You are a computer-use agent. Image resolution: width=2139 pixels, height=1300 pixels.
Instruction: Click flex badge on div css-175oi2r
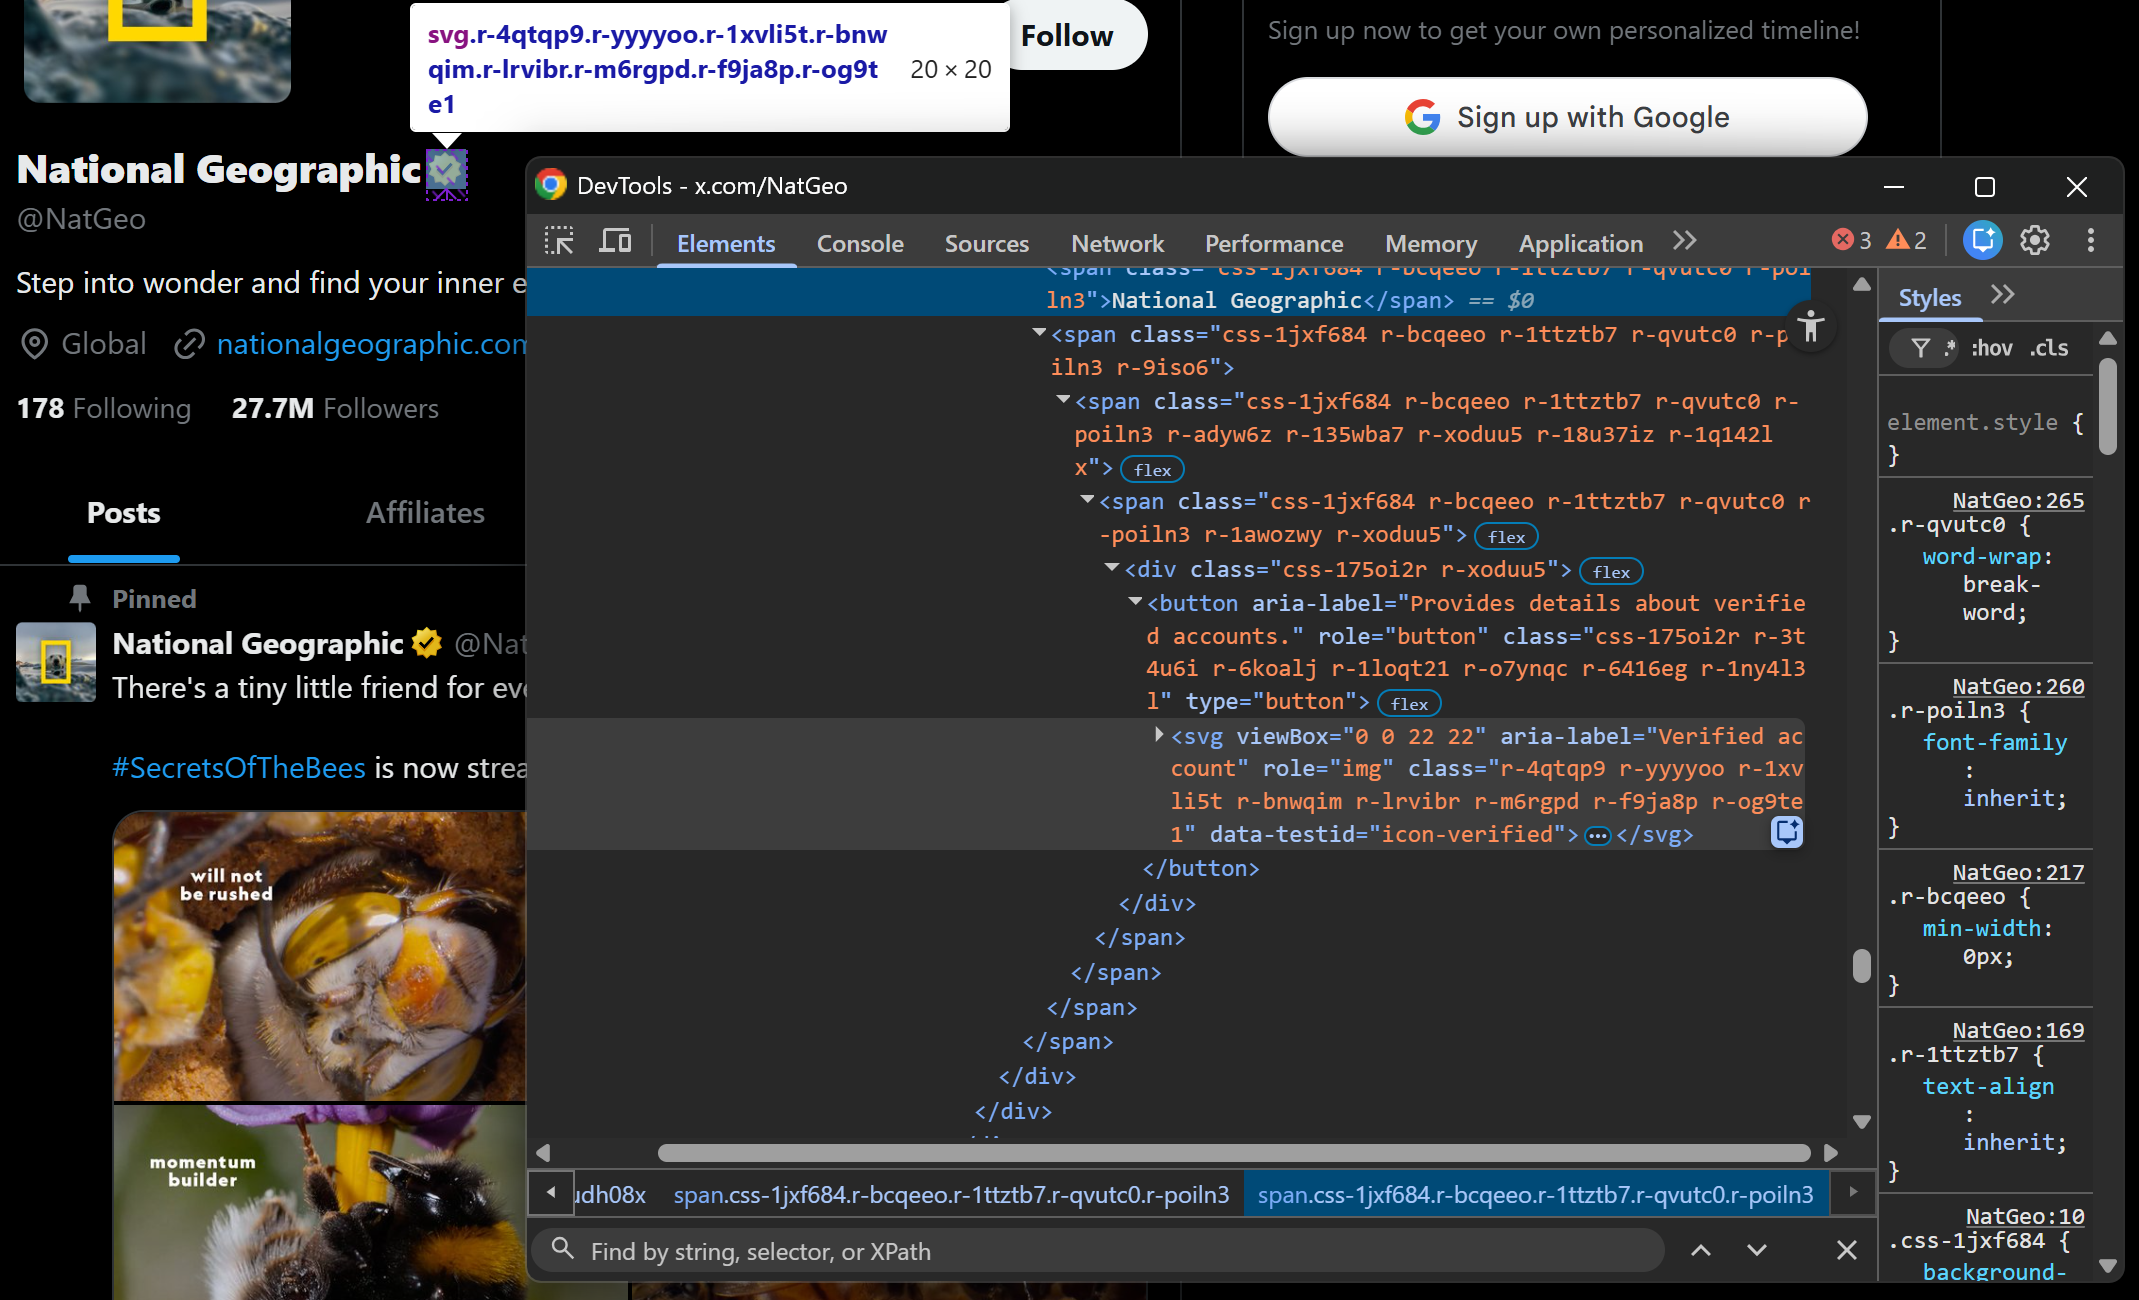coord(1611,572)
